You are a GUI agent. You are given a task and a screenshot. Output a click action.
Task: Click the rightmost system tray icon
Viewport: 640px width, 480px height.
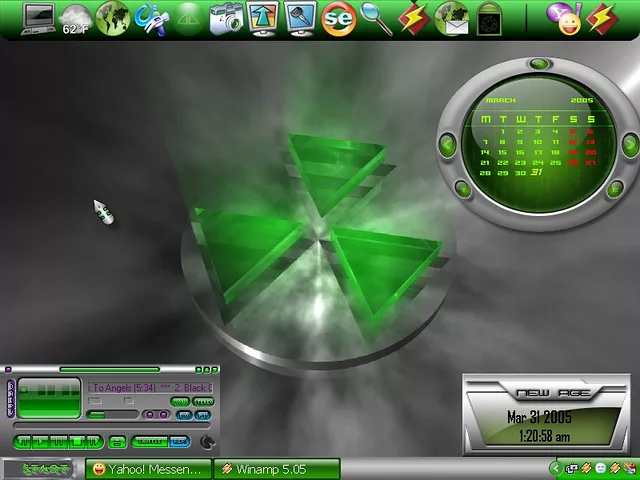click(x=631, y=468)
